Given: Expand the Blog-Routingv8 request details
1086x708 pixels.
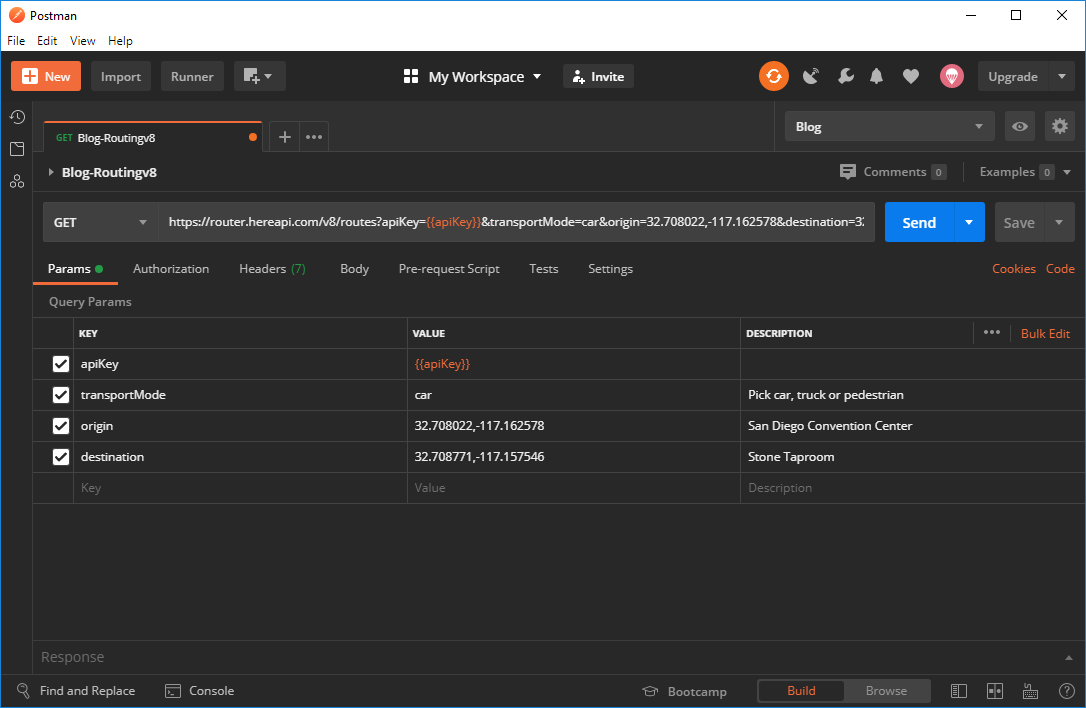Looking at the screenshot, I should (51, 172).
